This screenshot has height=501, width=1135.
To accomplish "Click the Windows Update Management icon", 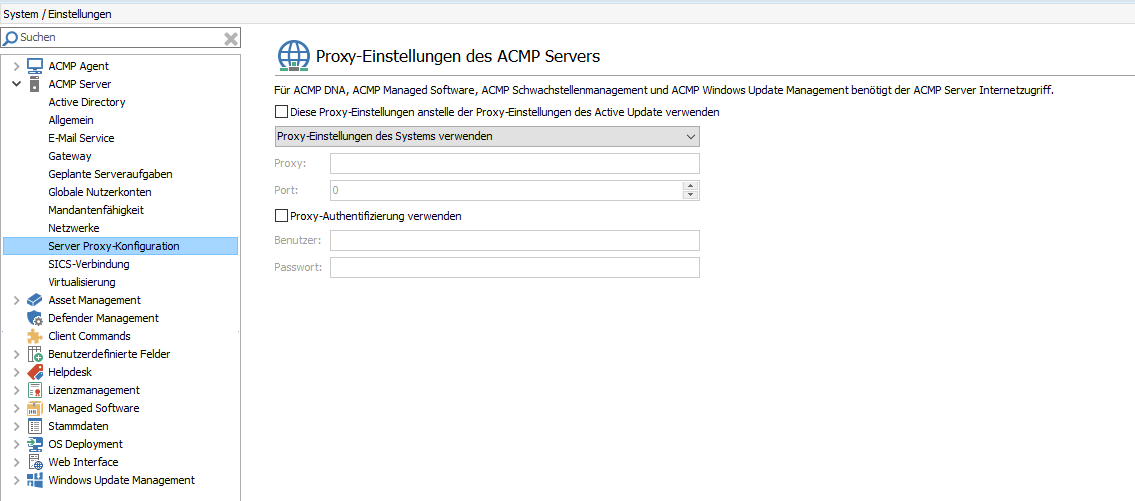I will pos(35,480).
